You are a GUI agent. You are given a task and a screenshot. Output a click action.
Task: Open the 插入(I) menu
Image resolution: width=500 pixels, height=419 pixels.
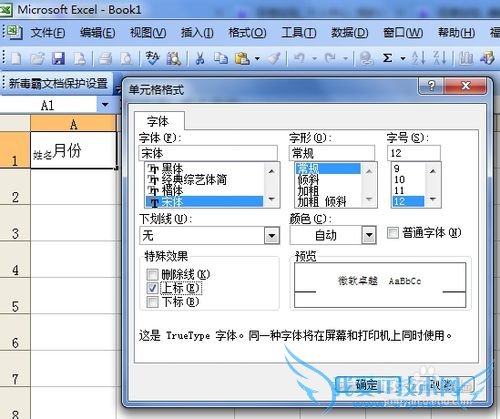point(197,32)
